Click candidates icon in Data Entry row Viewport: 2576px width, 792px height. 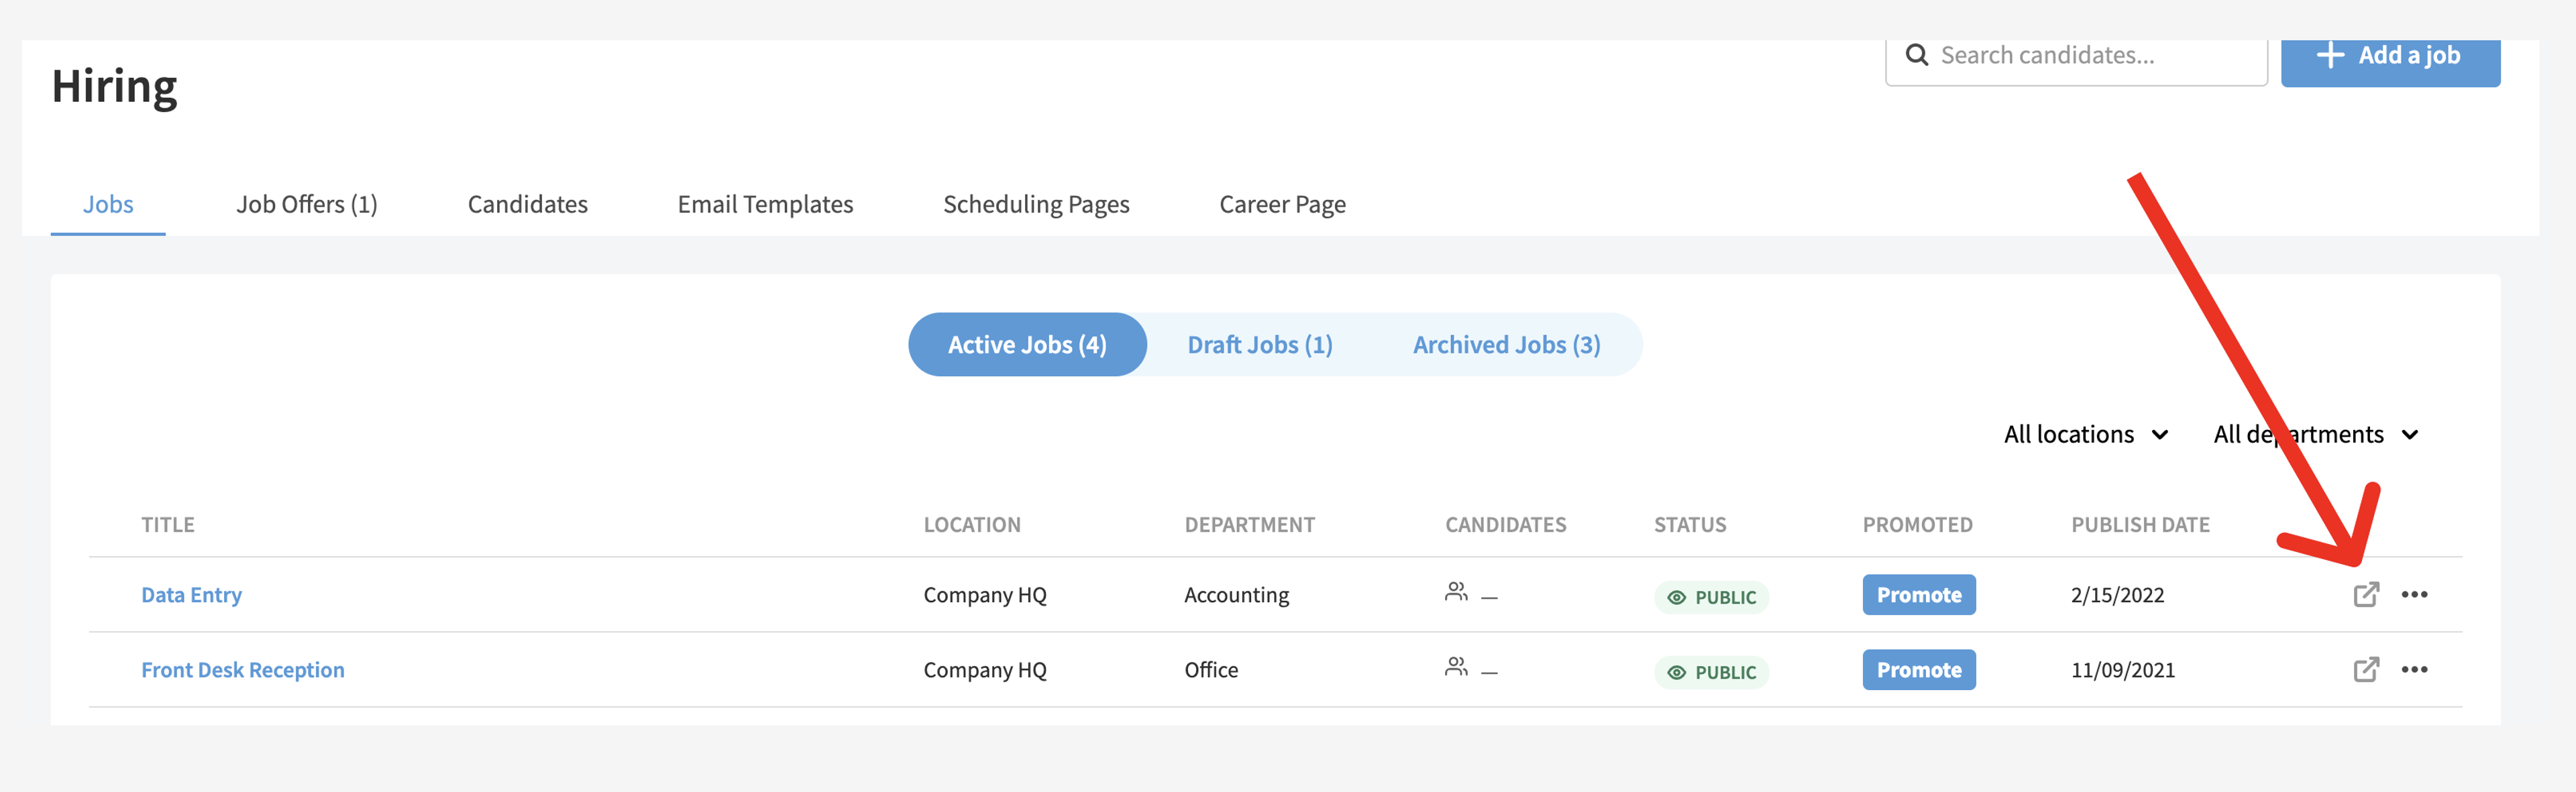point(1456,592)
